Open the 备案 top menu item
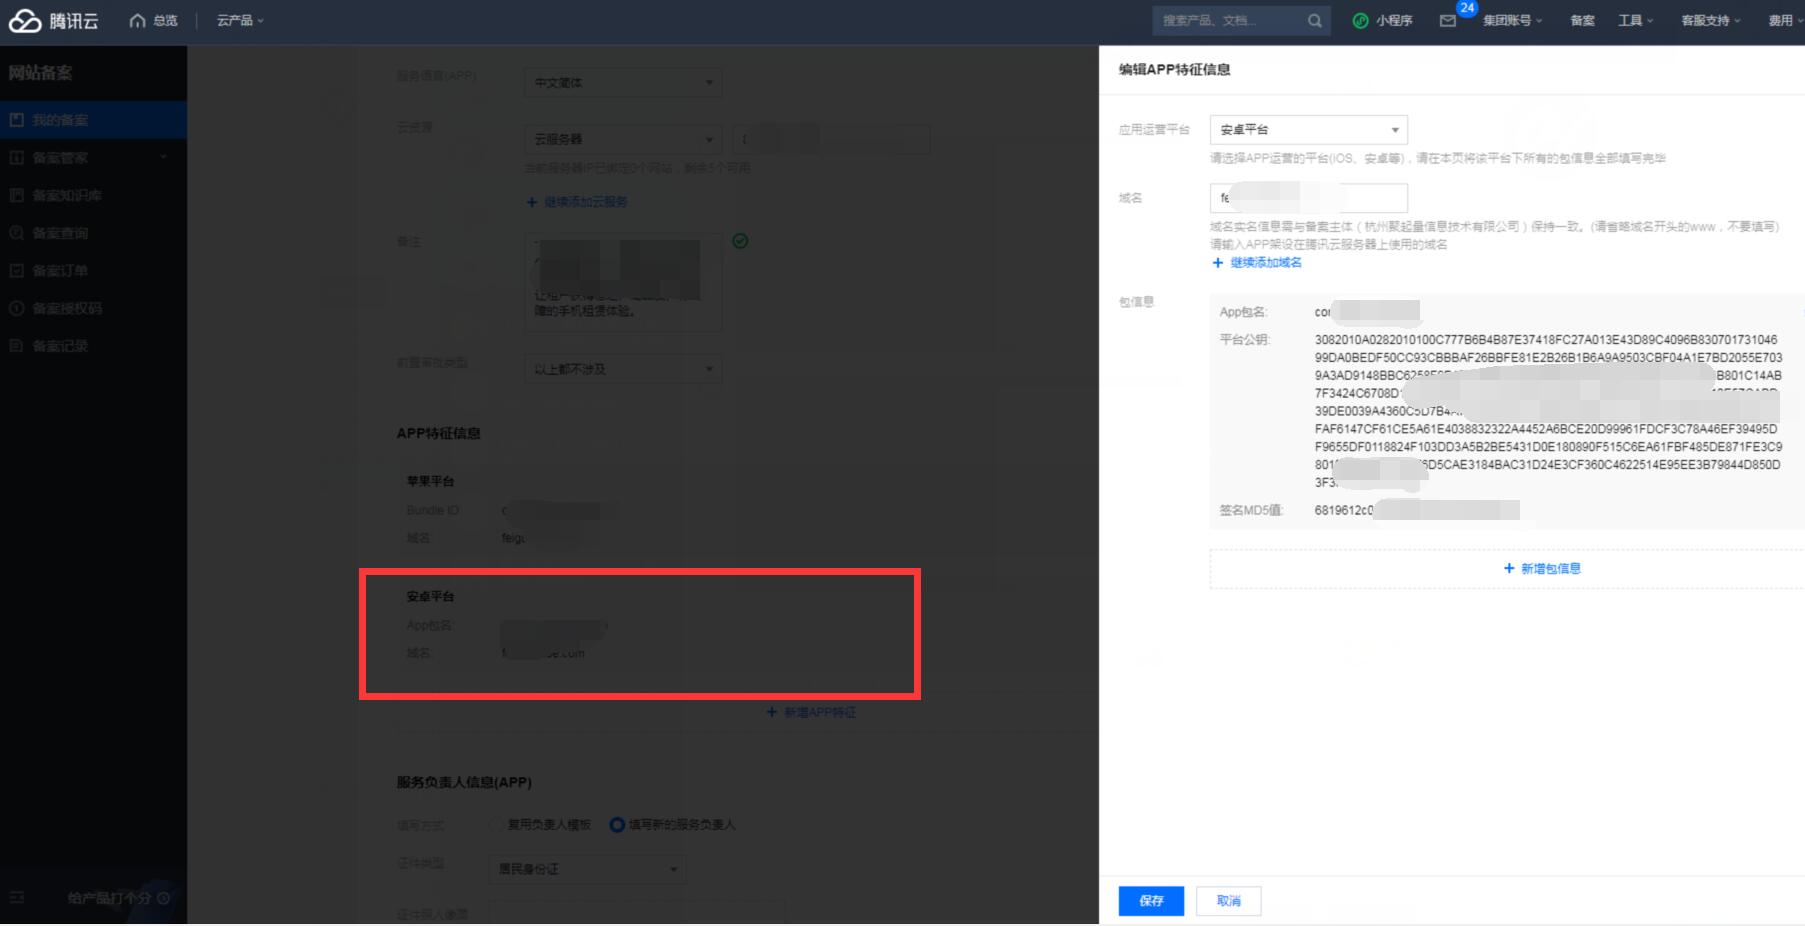 (x=1583, y=21)
